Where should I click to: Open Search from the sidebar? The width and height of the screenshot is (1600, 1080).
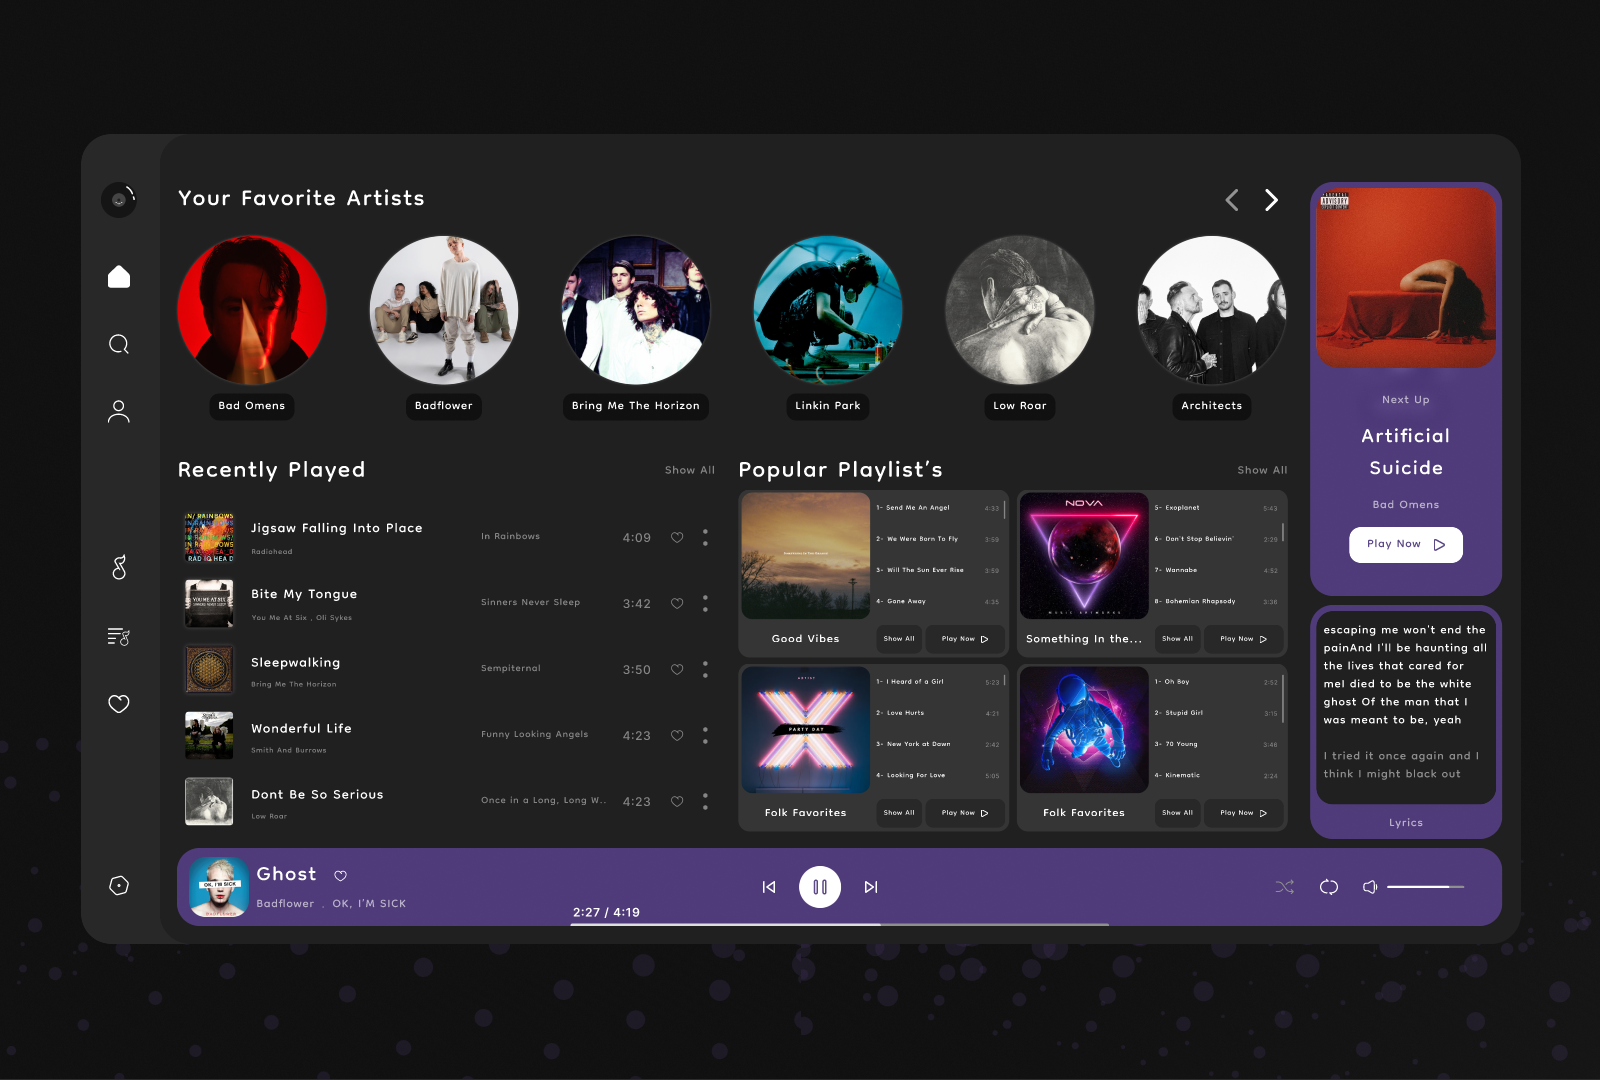(x=118, y=343)
